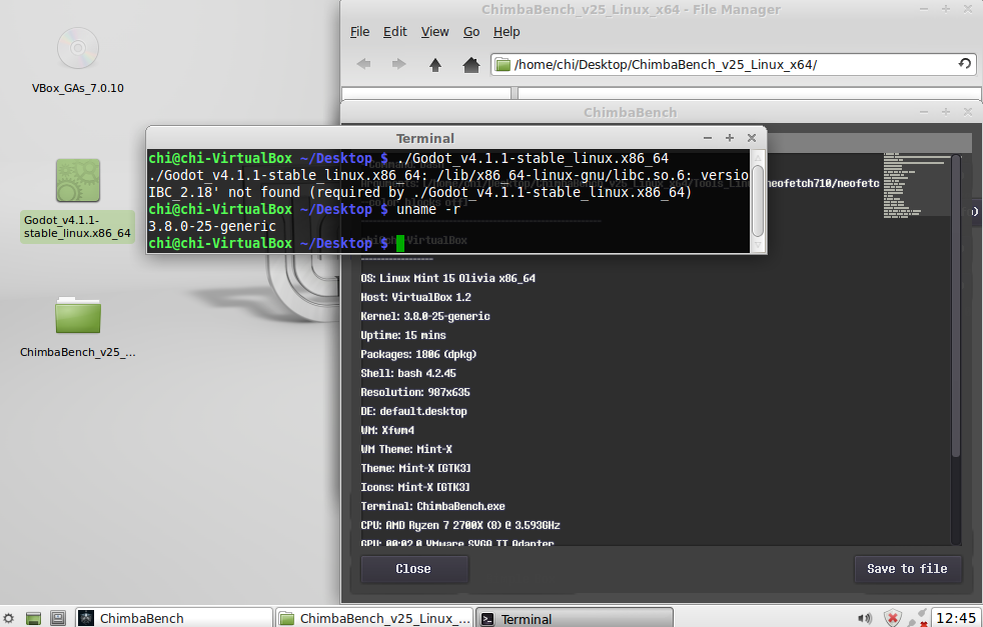Viewport: 983px width, 627px height.
Task: Click CPU: AMD Ryzen 7 2700X line
Action: [460, 525]
